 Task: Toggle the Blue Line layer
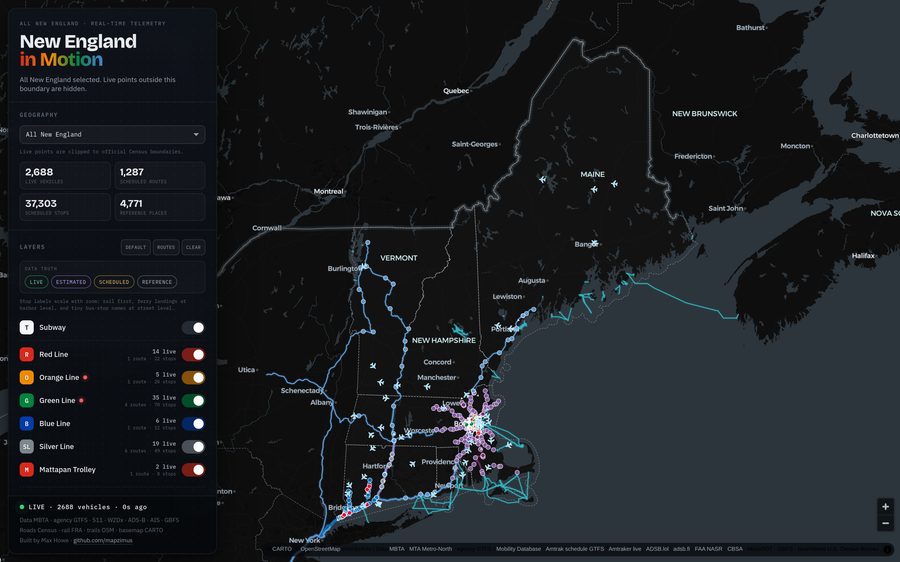193,423
